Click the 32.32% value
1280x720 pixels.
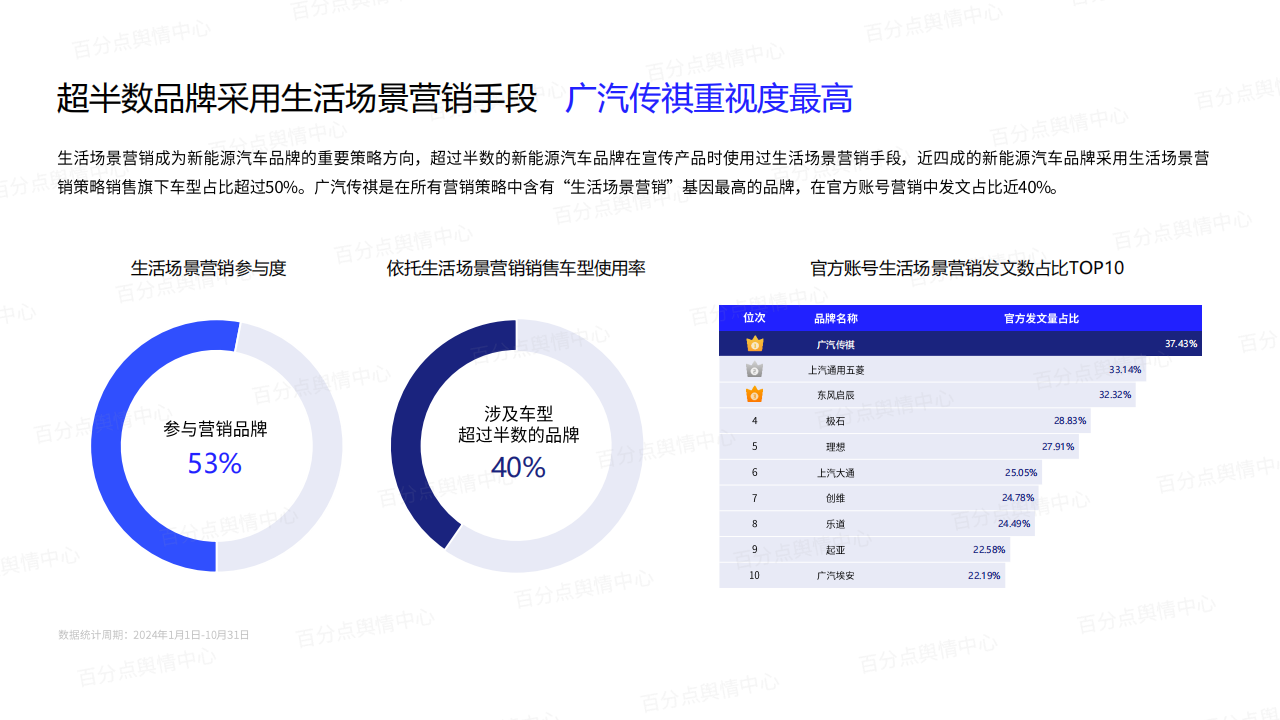pyautogui.click(x=1115, y=395)
